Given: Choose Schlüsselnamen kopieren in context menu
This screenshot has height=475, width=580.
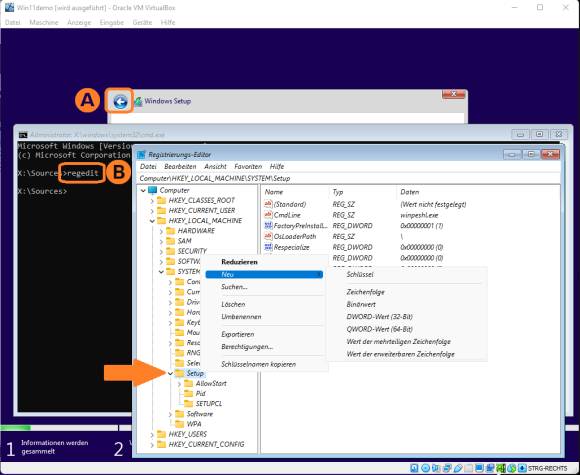Looking at the screenshot, I should [x=259, y=364].
